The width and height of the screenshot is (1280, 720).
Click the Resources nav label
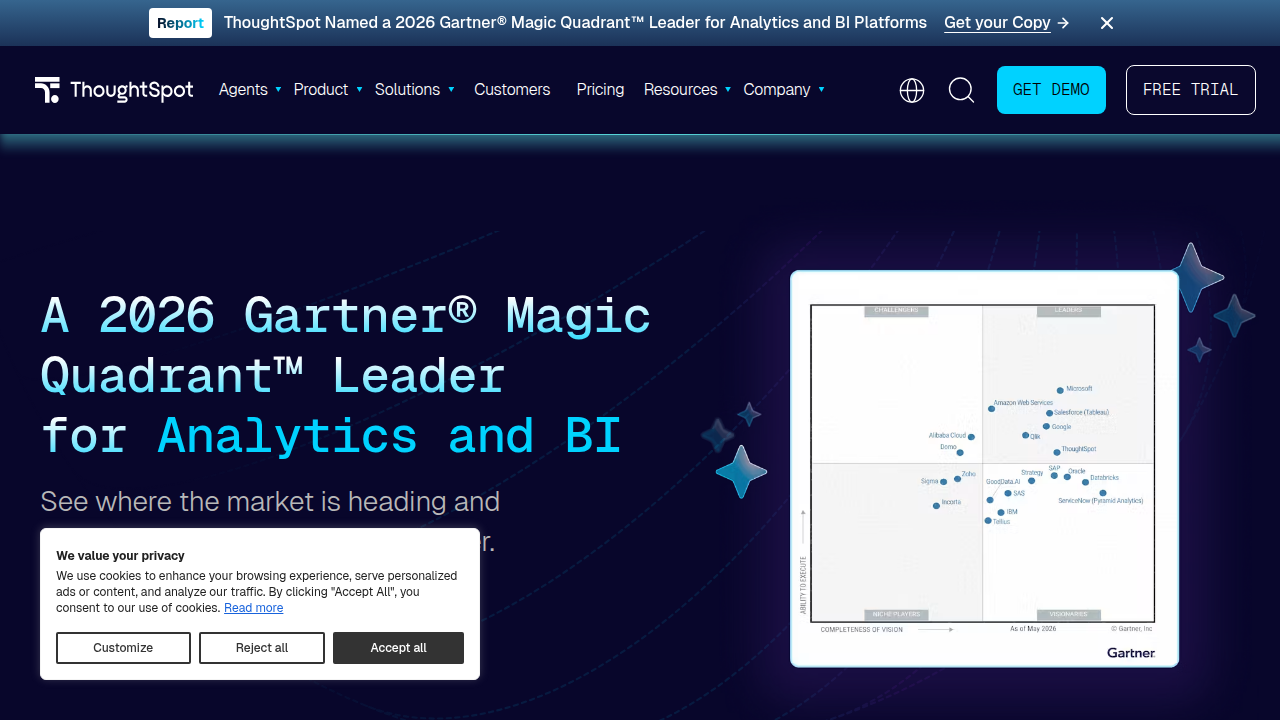tap(680, 90)
